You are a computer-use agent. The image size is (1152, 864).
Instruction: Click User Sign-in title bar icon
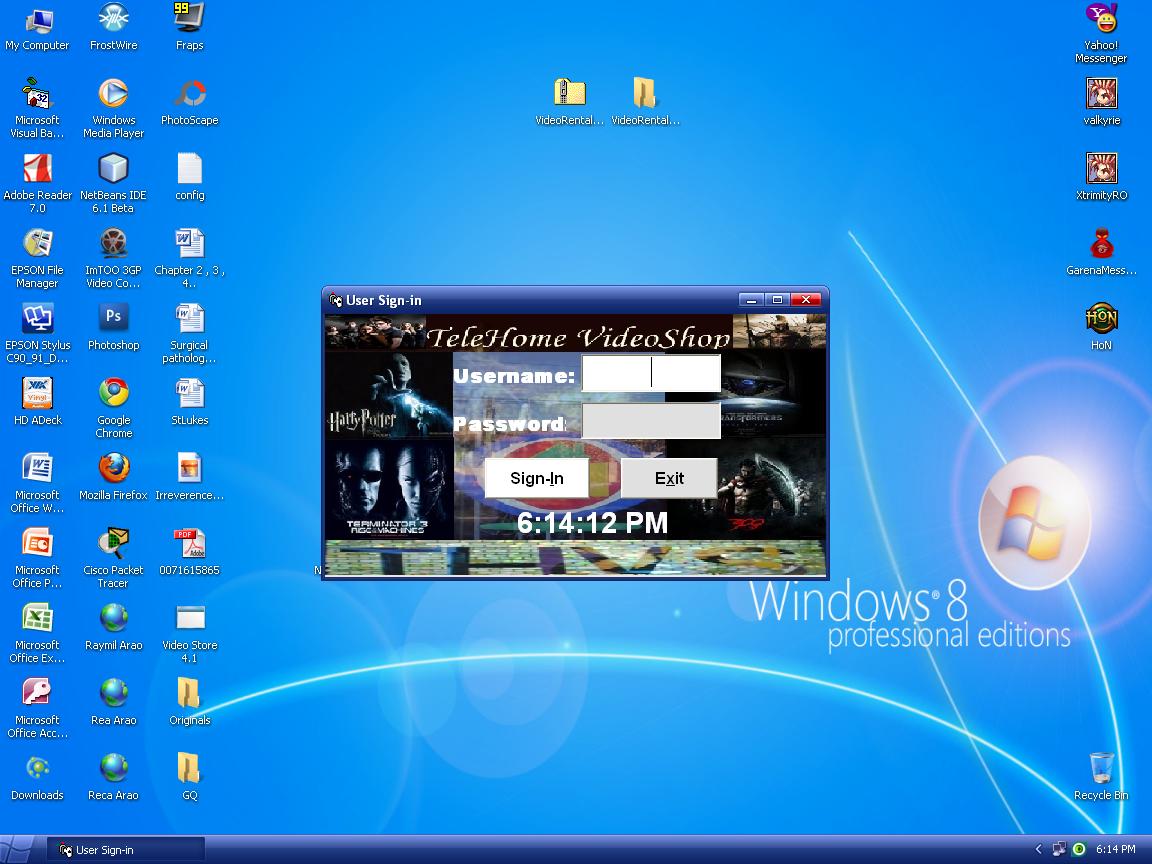[336, 300]
